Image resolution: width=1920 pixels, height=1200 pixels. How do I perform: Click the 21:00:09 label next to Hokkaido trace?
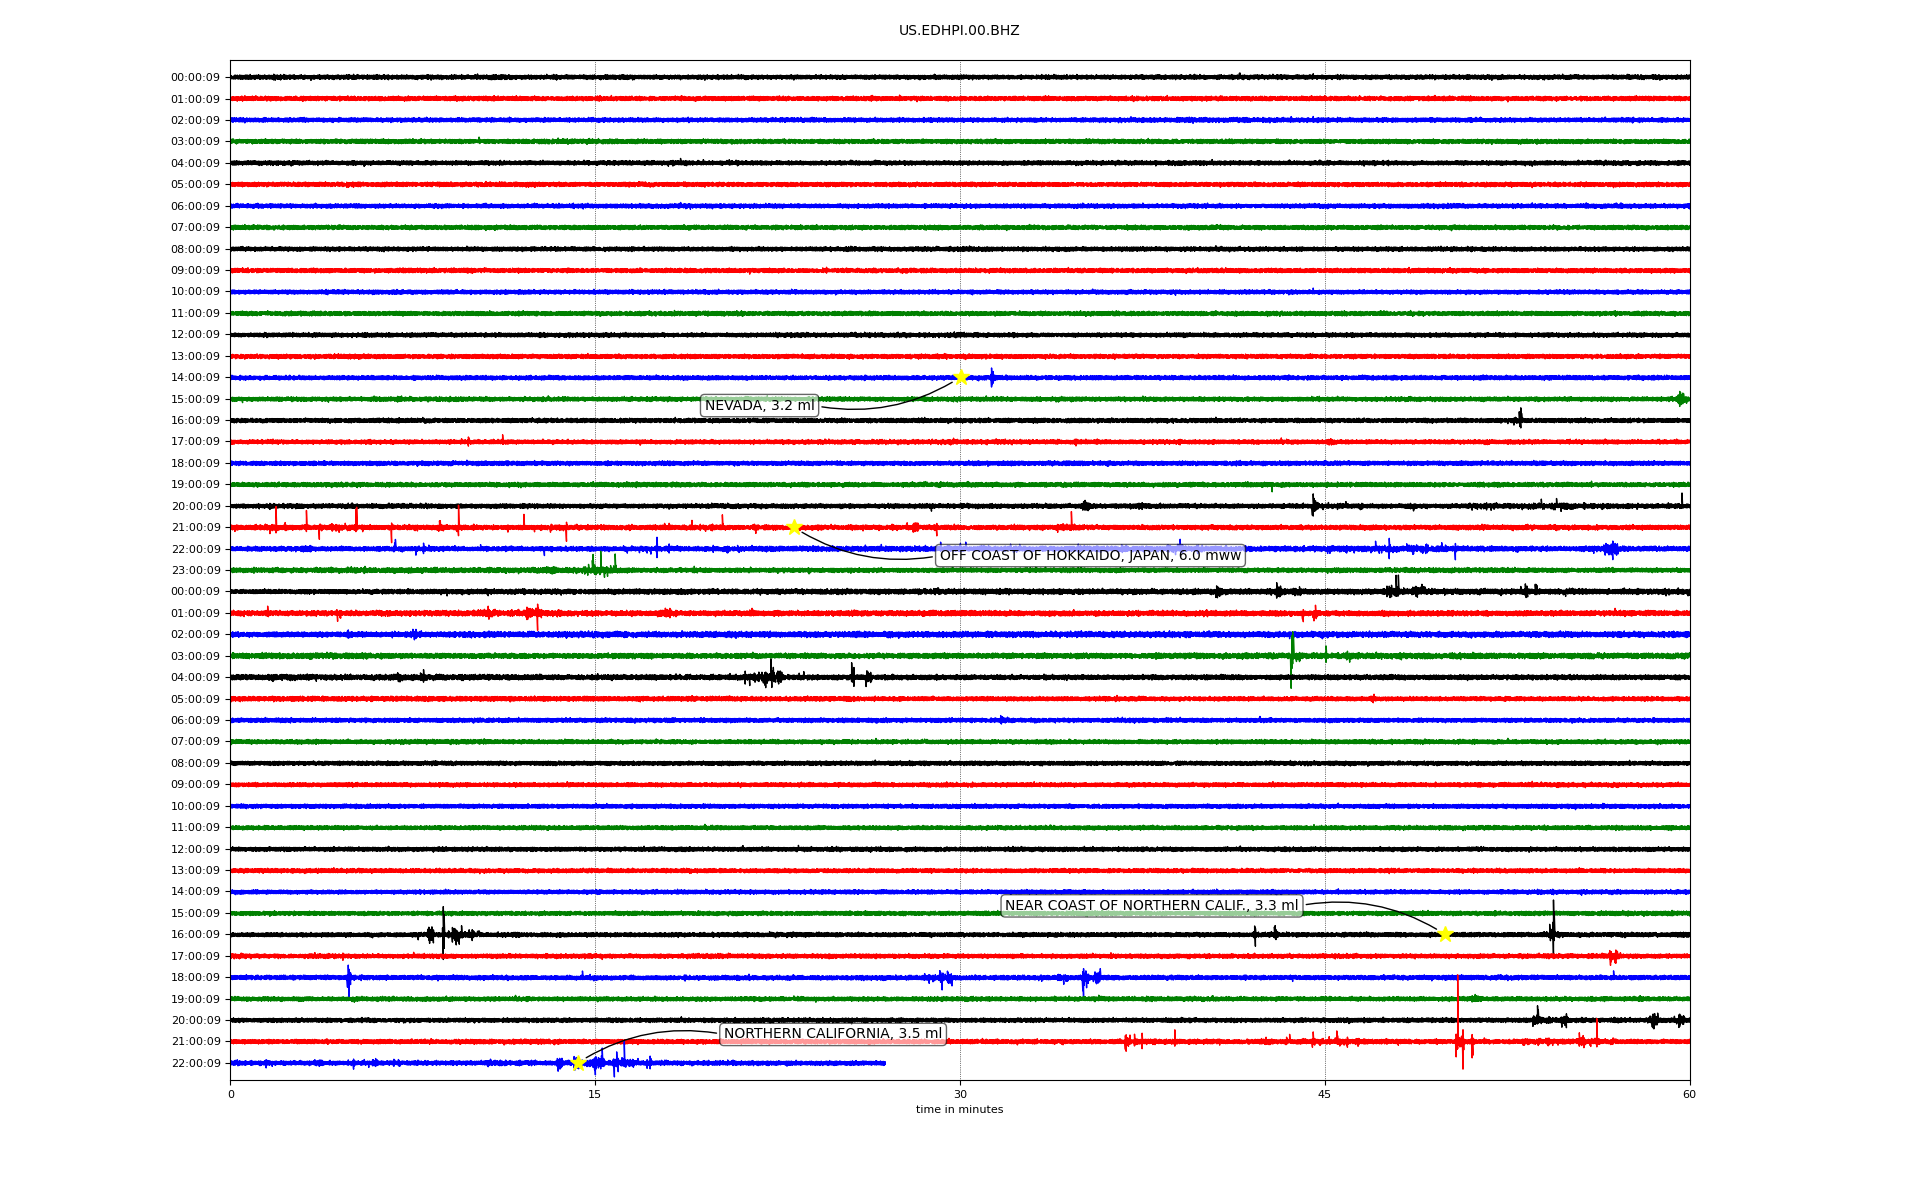point(195,527)
